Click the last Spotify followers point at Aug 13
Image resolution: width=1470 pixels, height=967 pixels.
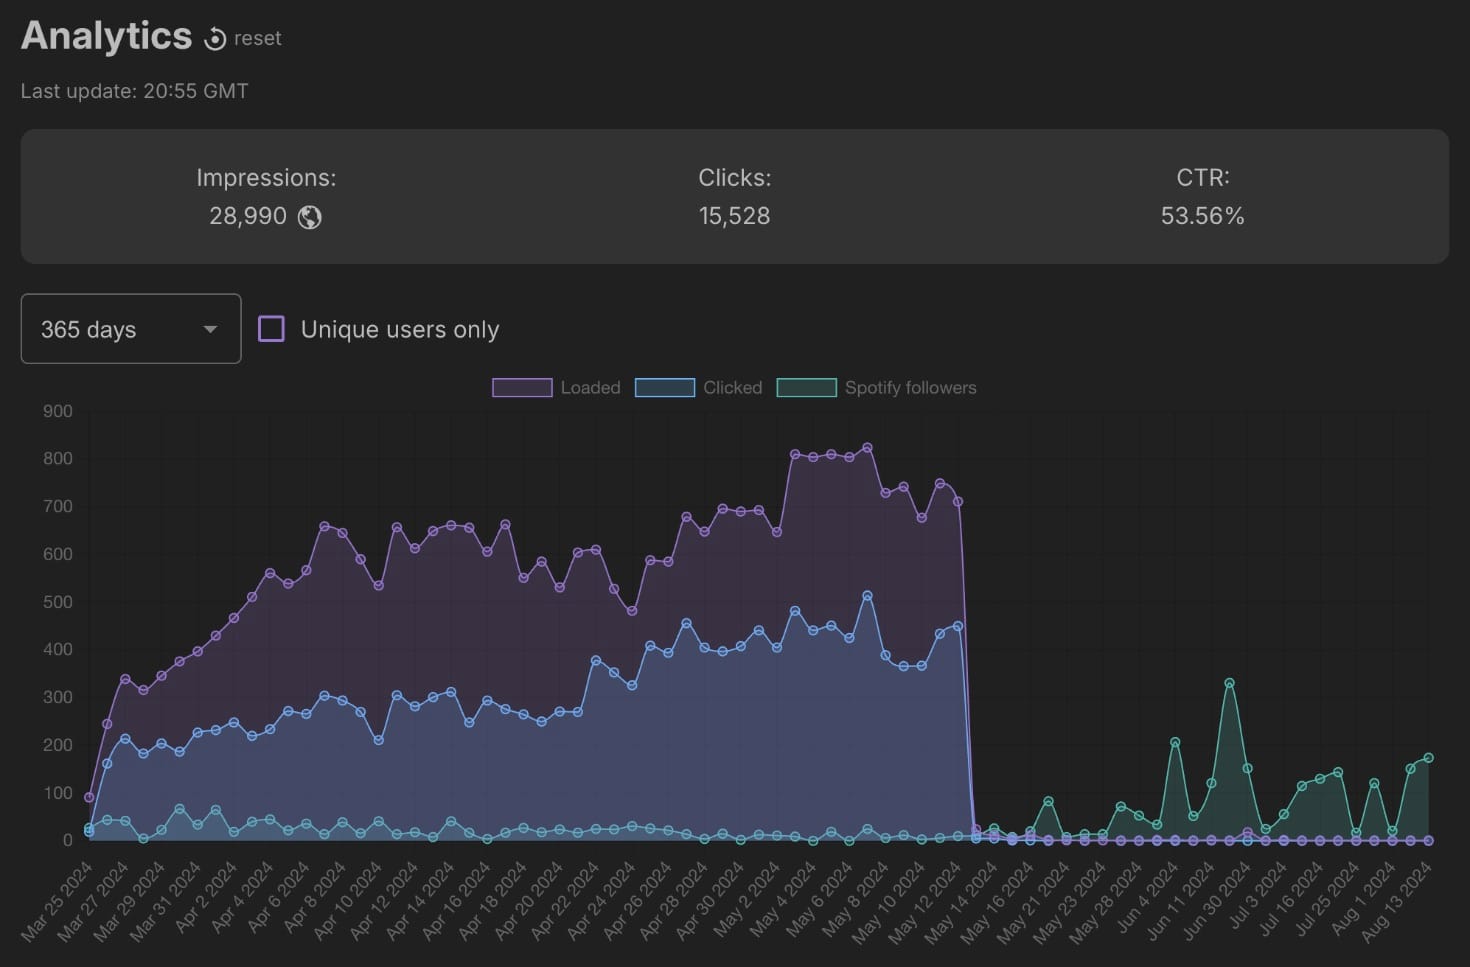point(1428,758)
